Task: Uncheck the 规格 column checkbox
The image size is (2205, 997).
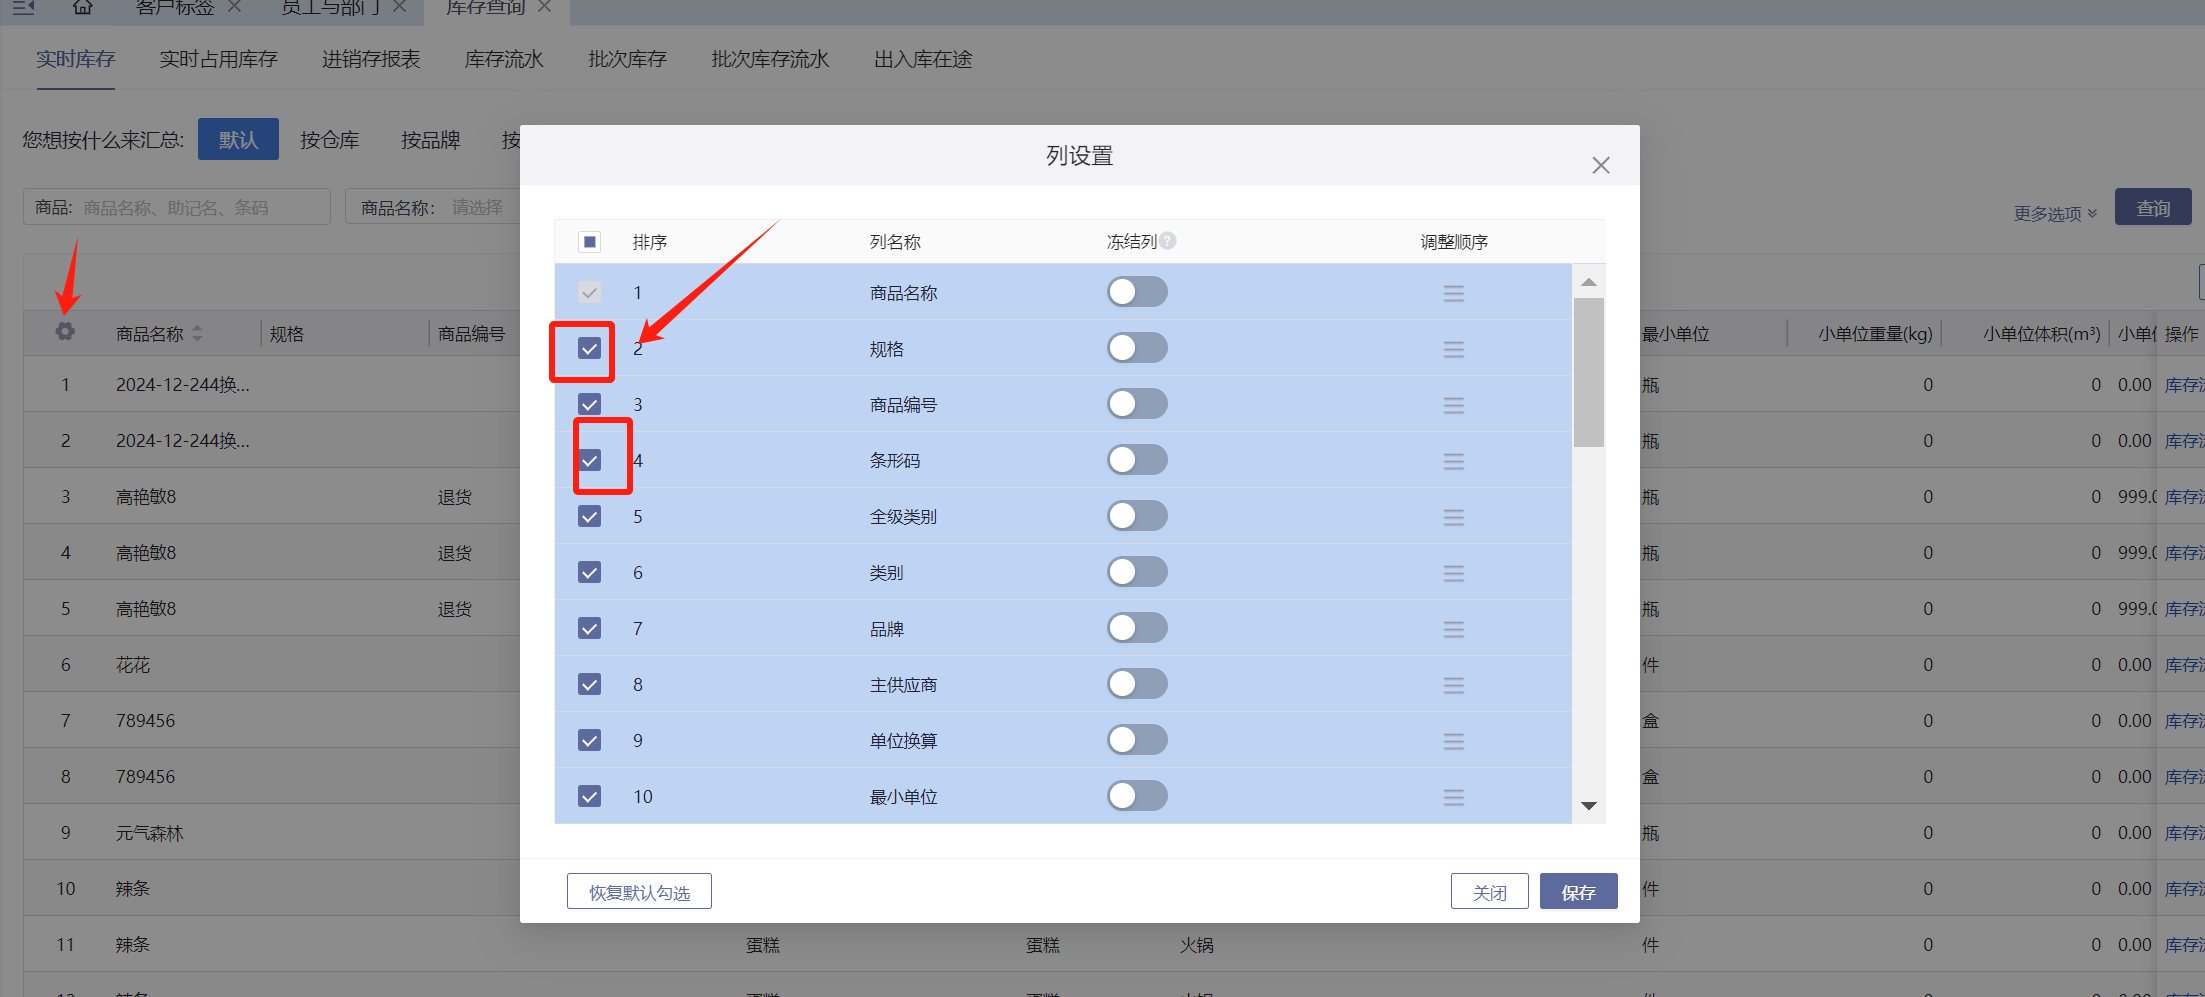Action: (589, 349)
